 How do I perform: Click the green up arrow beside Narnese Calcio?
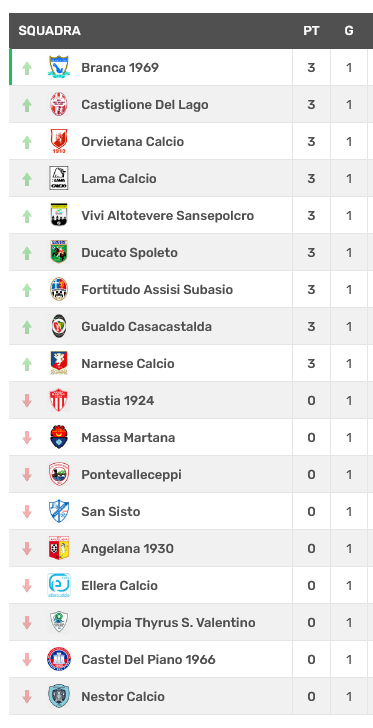(27, 364)
